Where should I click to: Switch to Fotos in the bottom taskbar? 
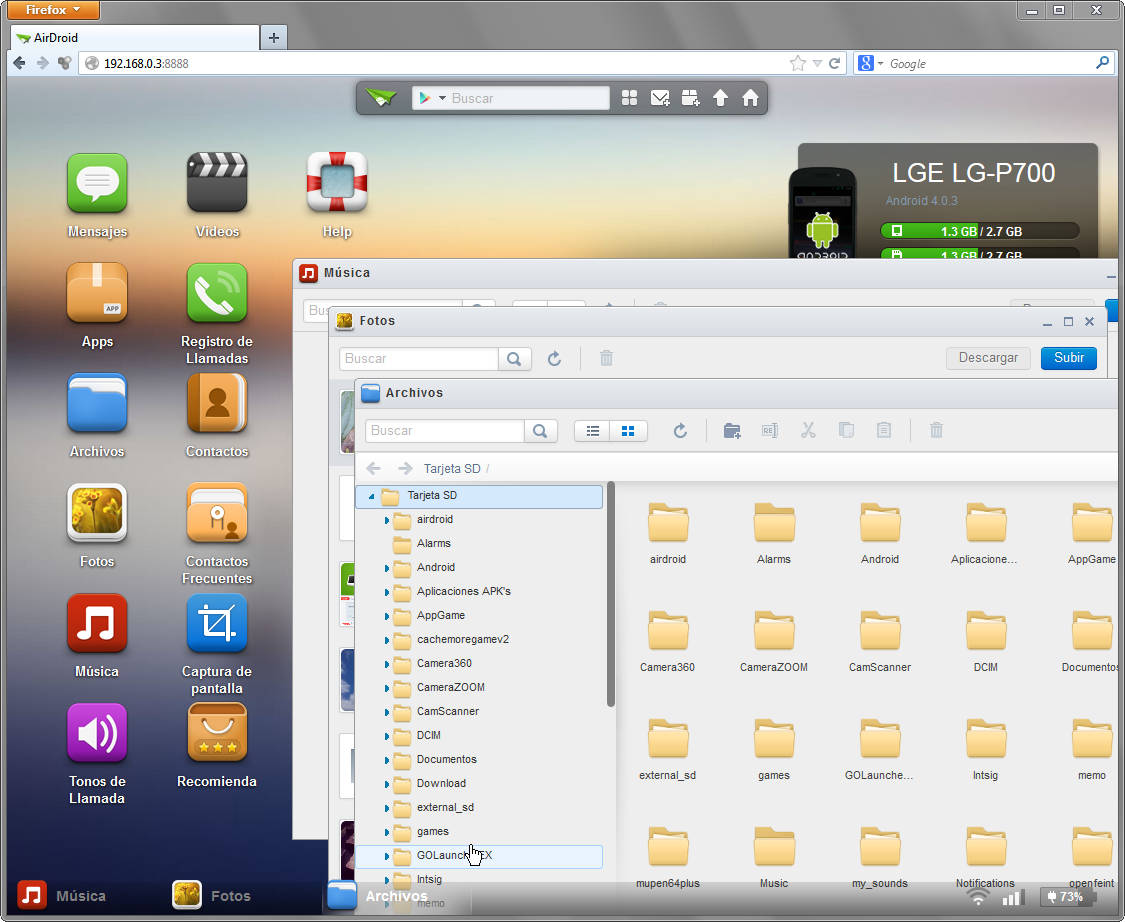[212, 895]
